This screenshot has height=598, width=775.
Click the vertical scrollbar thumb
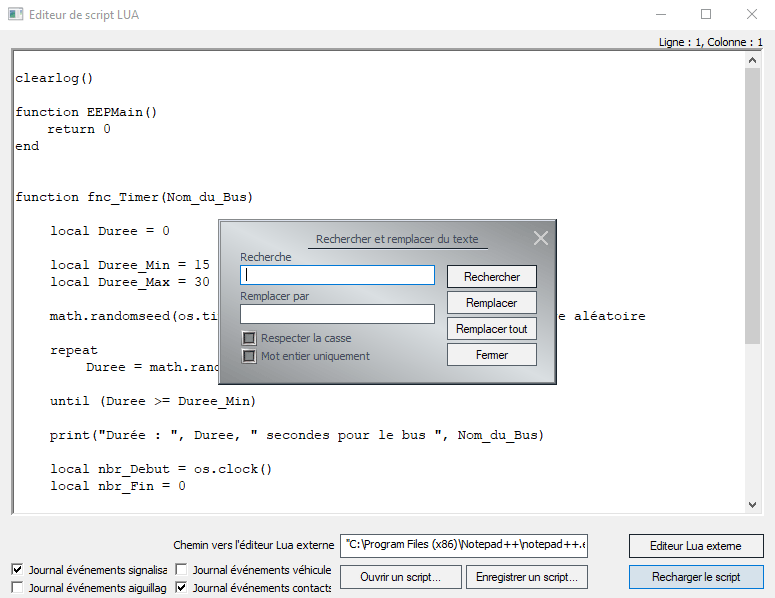752,206
